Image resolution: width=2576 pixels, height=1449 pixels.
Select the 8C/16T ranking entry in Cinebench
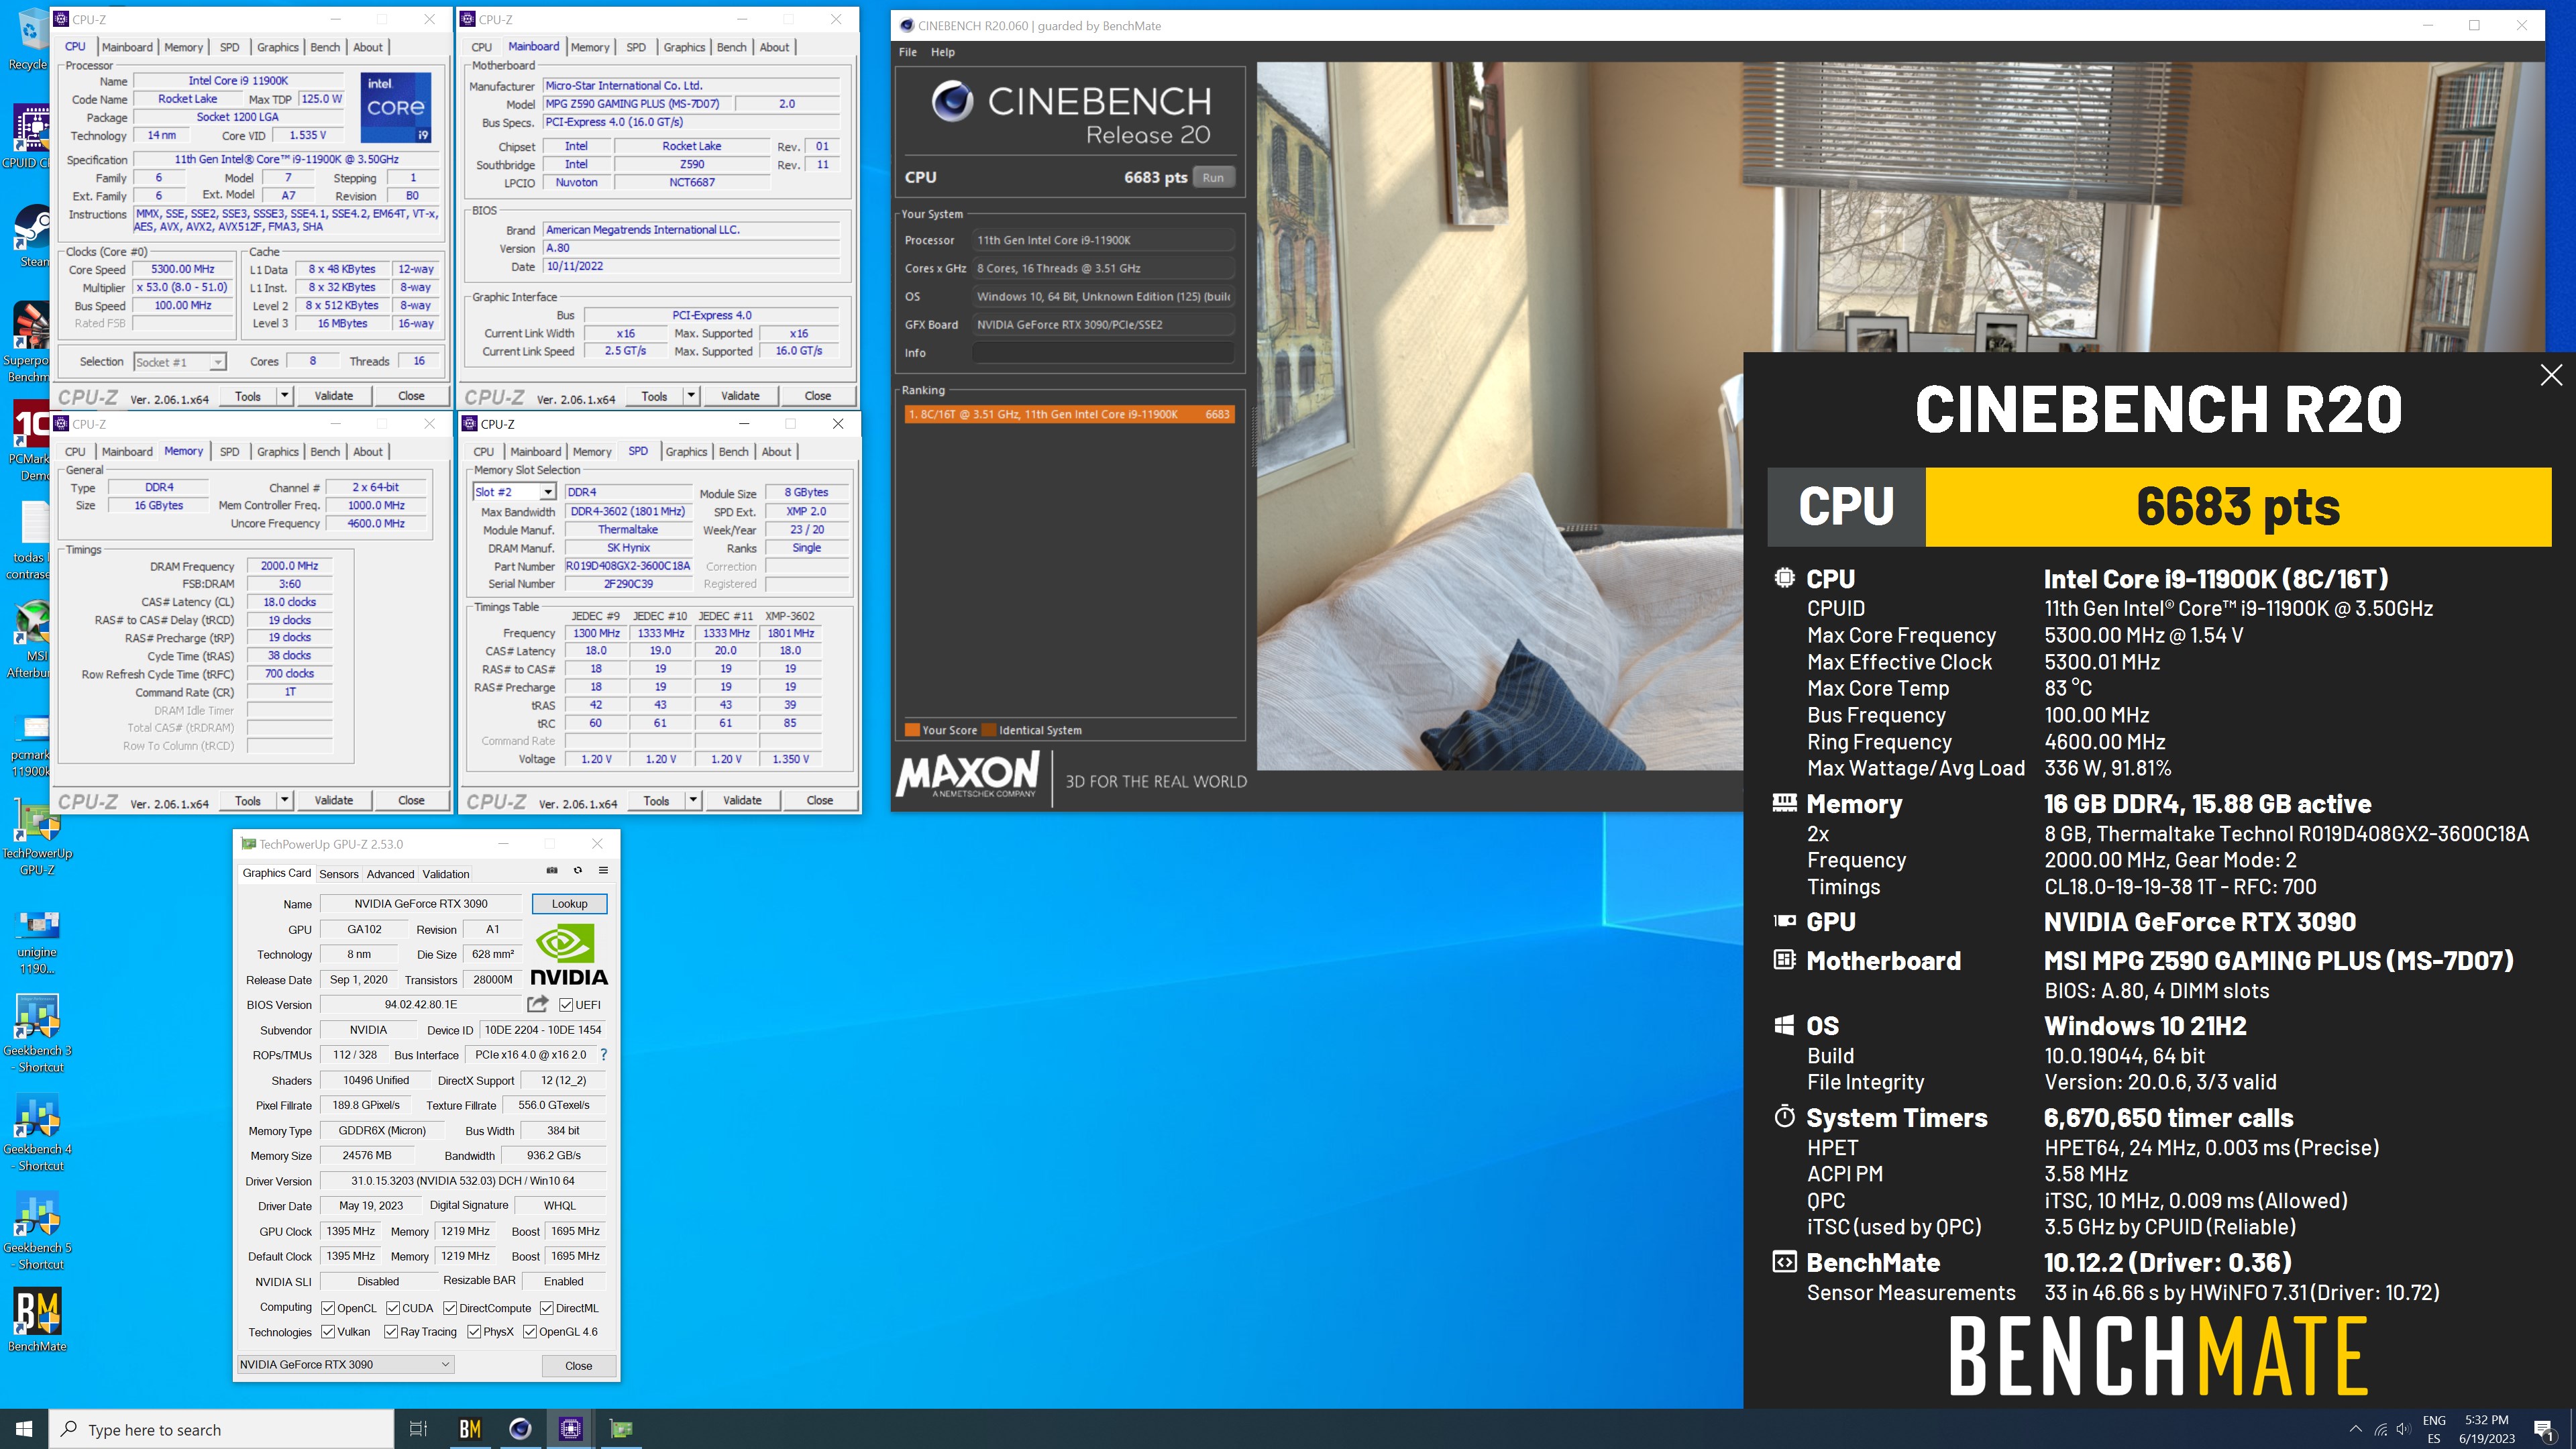click(x=1069, y=414)
